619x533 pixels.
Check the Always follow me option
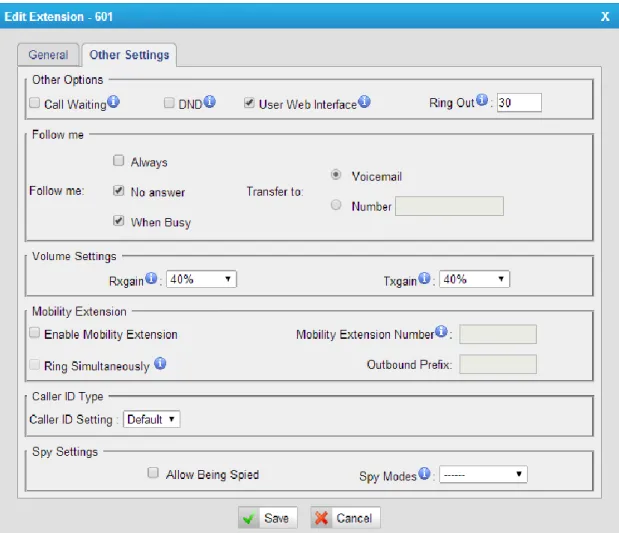pos(118,160)
